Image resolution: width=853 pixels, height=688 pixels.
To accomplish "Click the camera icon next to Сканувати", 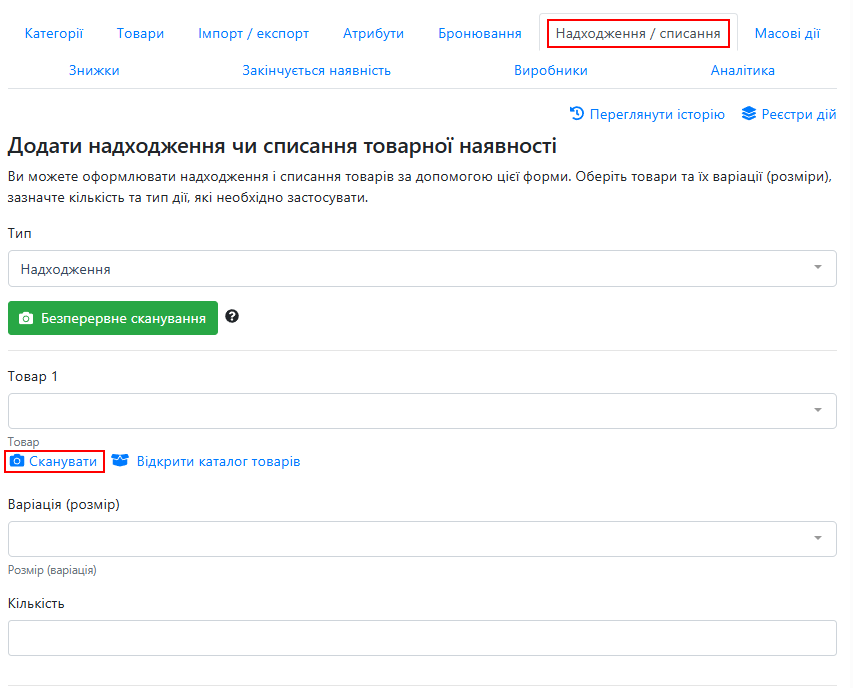I will 17,461.
